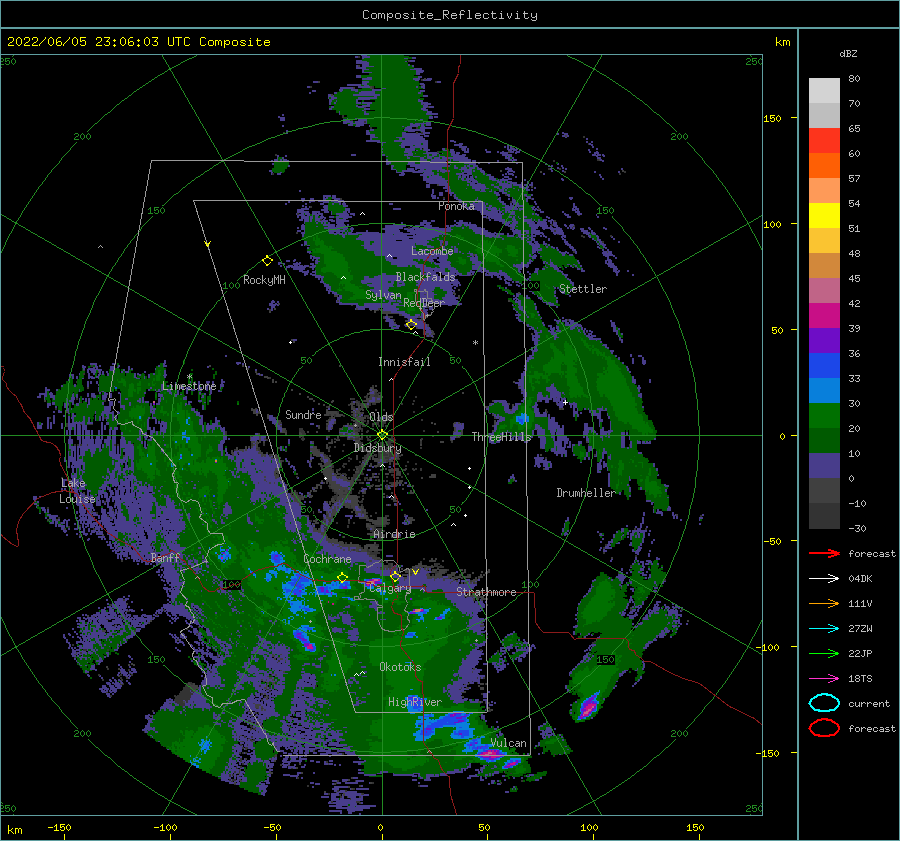
Task: Click the Innisfail city label
Action: pyautogui.click(x=404, y=362)
